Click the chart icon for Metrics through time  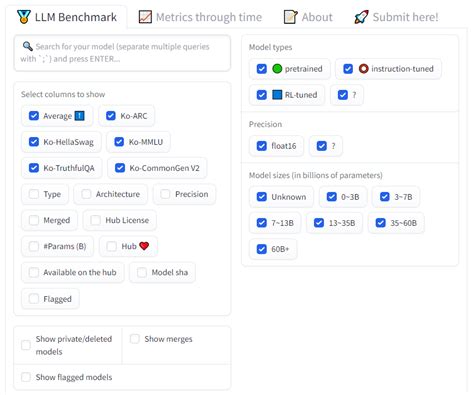click(x=145, y=17)
